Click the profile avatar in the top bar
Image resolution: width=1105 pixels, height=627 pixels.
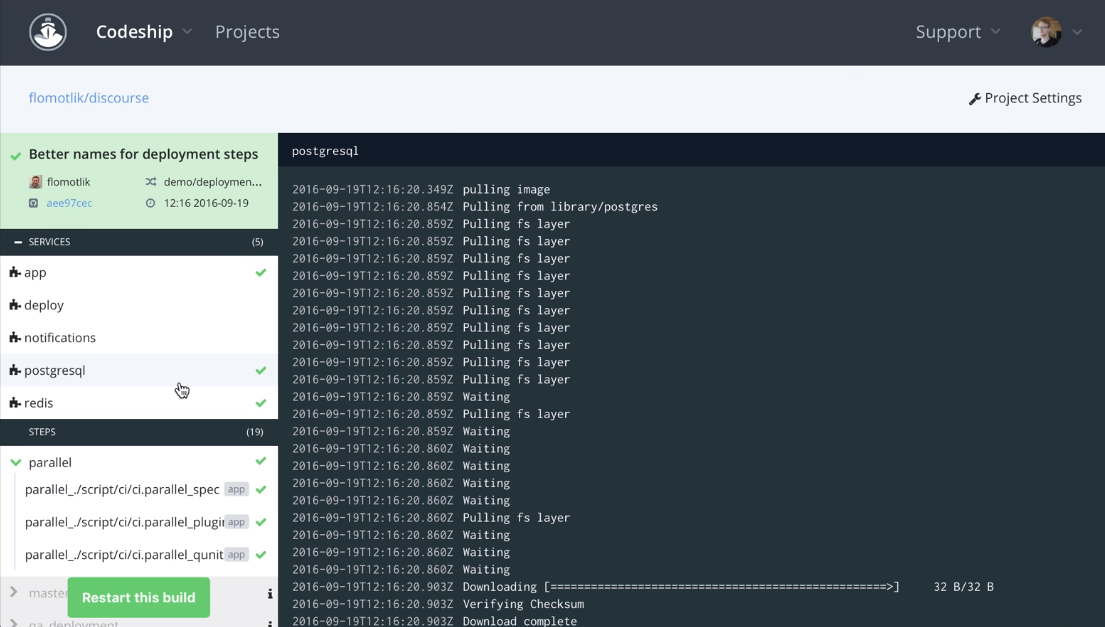pos(1045,31)
